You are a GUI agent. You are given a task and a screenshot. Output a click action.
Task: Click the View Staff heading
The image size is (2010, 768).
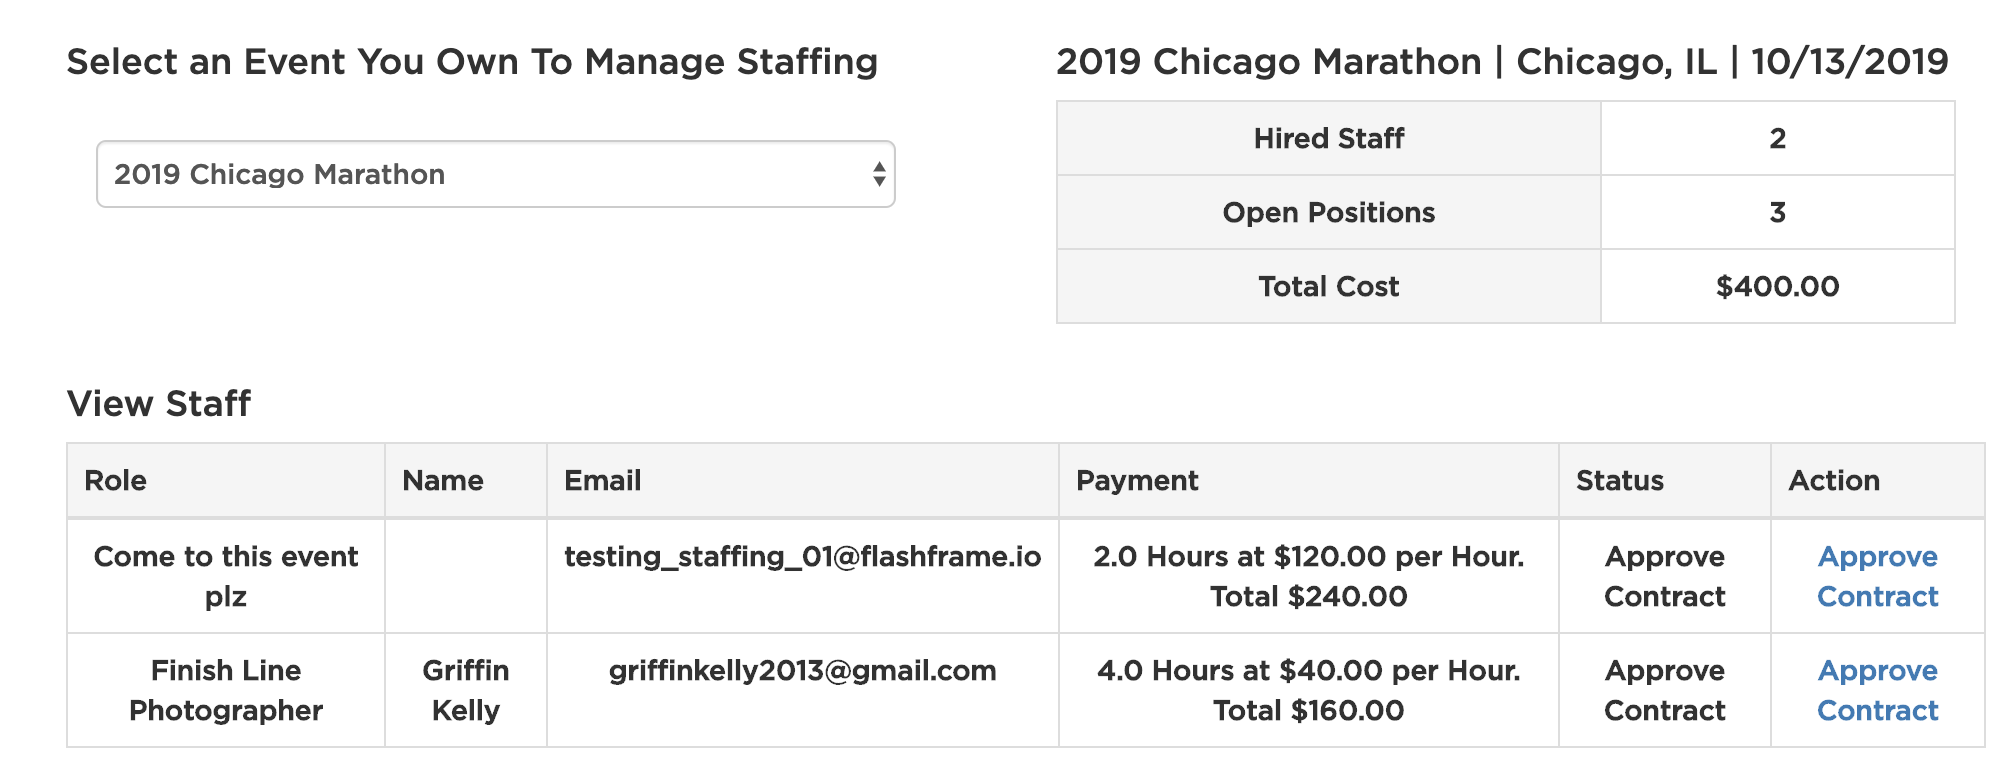click(159, 404)
